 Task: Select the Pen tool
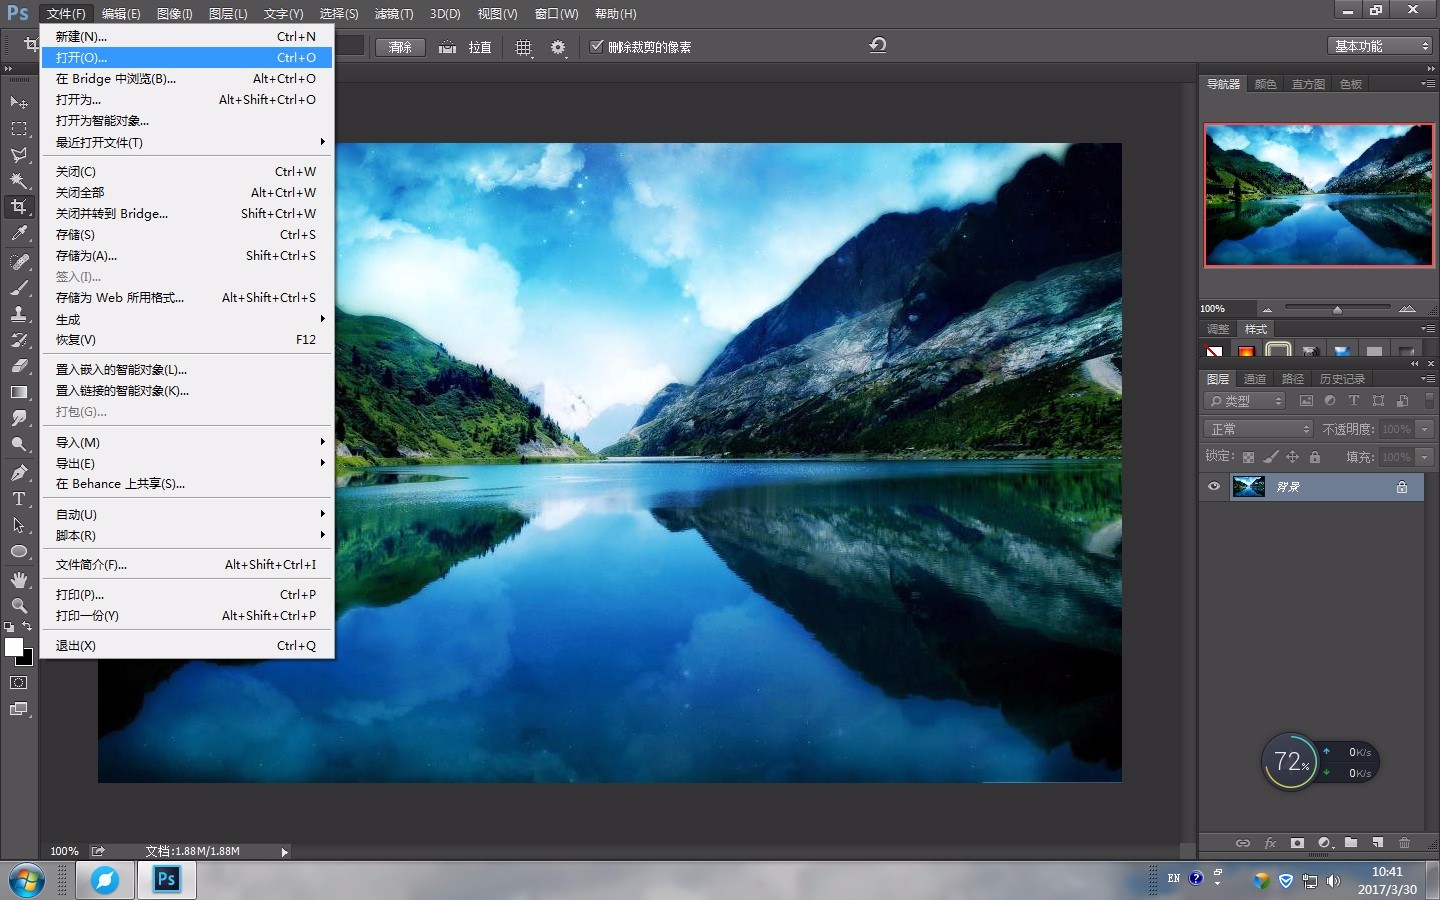[x=18, y=472]
